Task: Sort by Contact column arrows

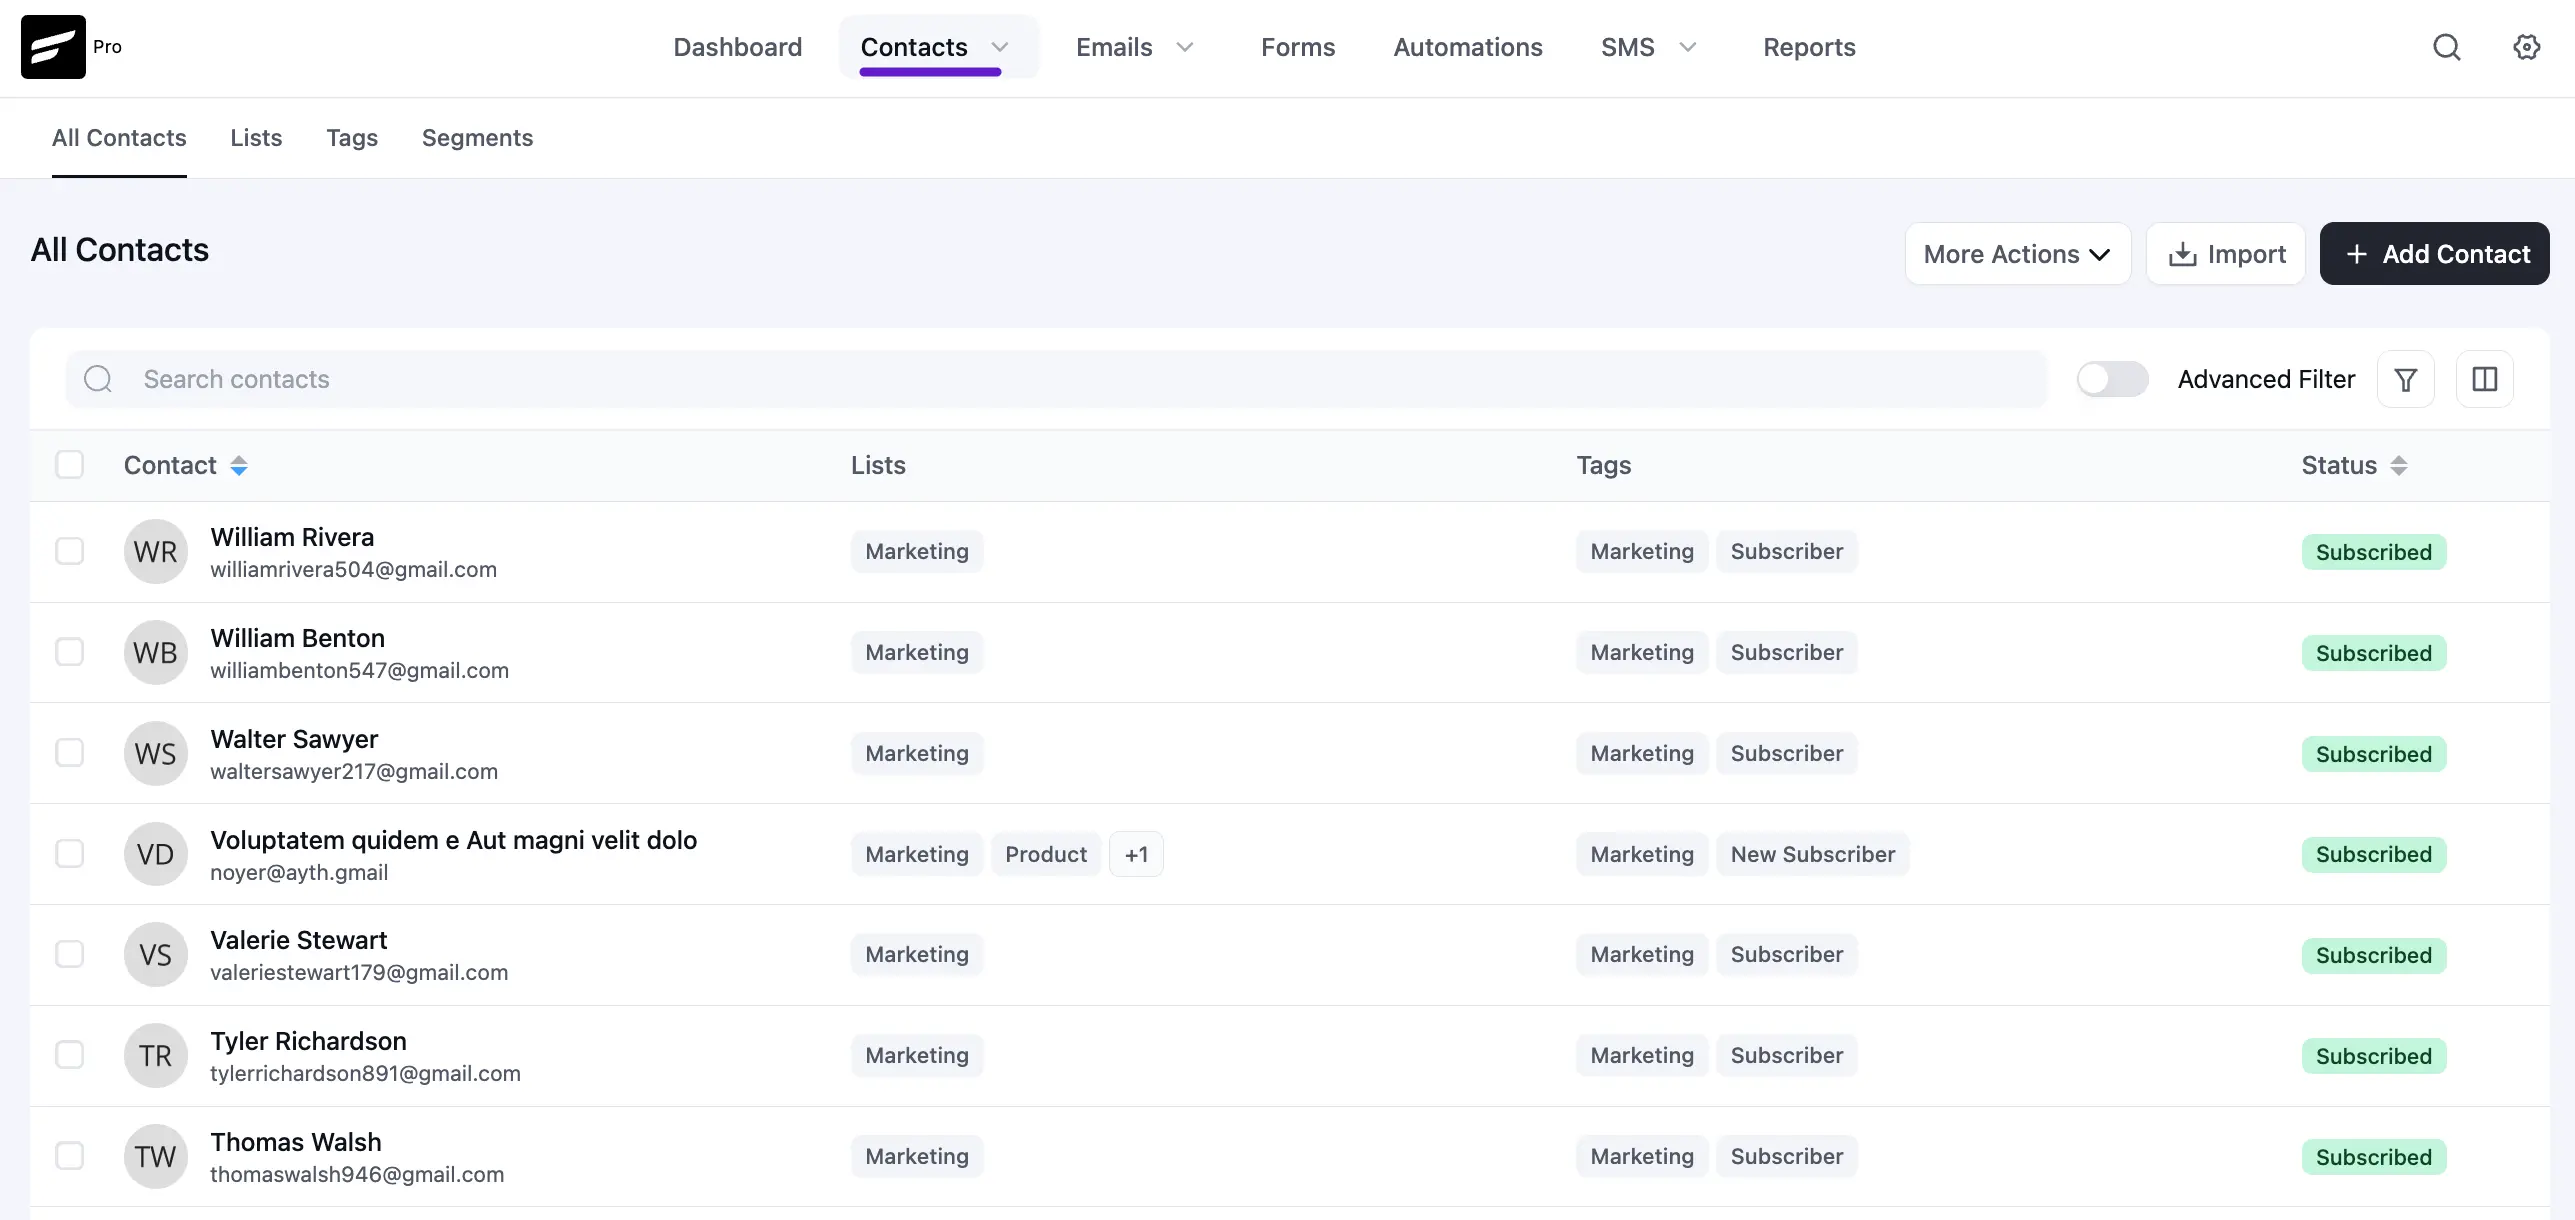Action: pos(239,466)
